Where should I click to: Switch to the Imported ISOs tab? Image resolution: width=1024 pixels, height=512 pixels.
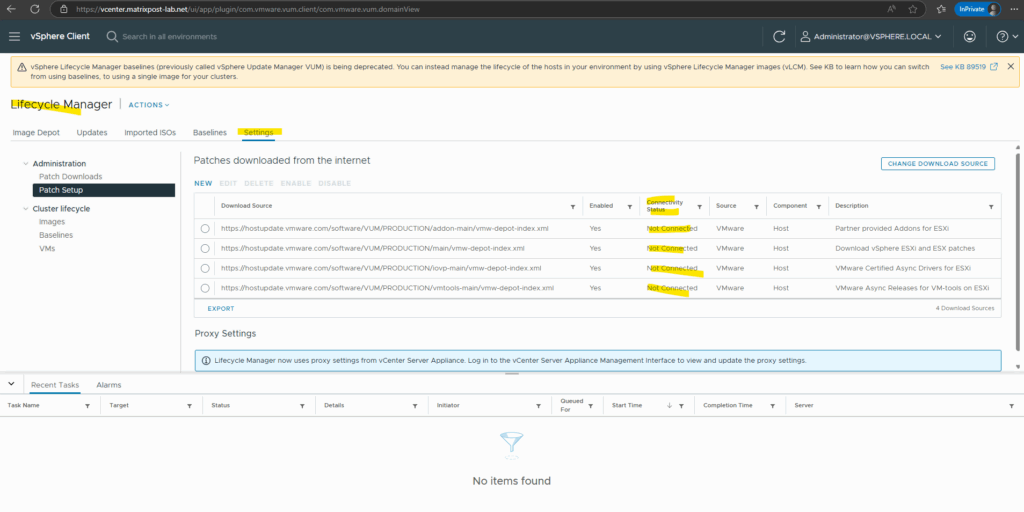point(150,132)
